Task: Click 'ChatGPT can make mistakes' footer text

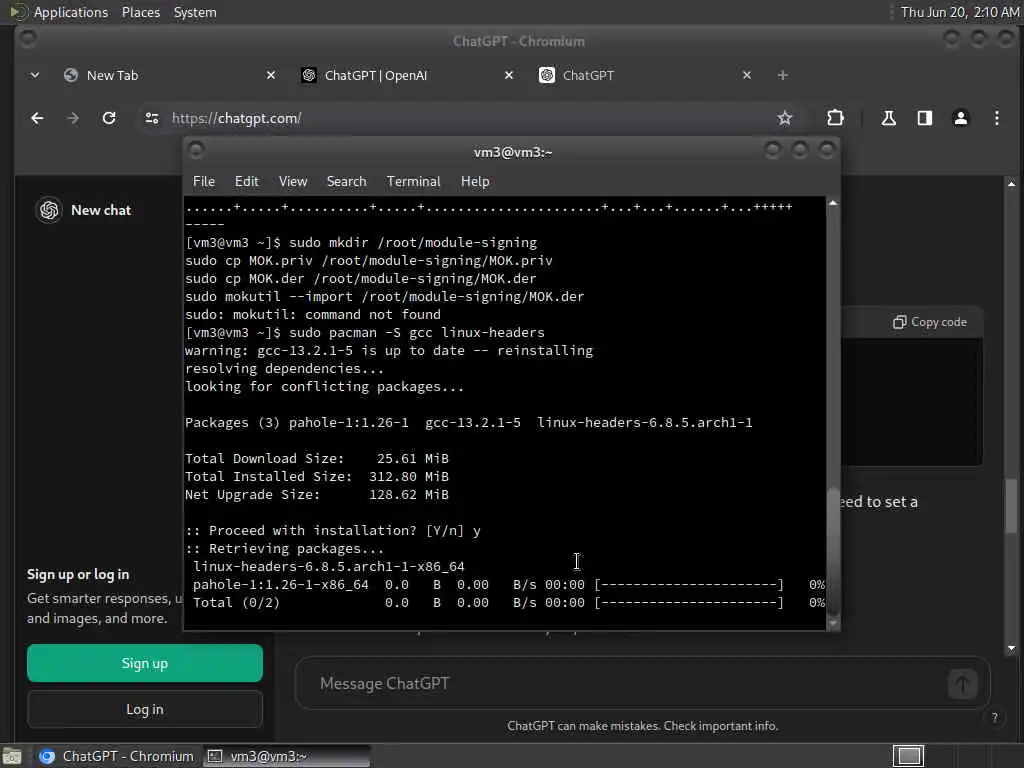Action: coord(643,726)
